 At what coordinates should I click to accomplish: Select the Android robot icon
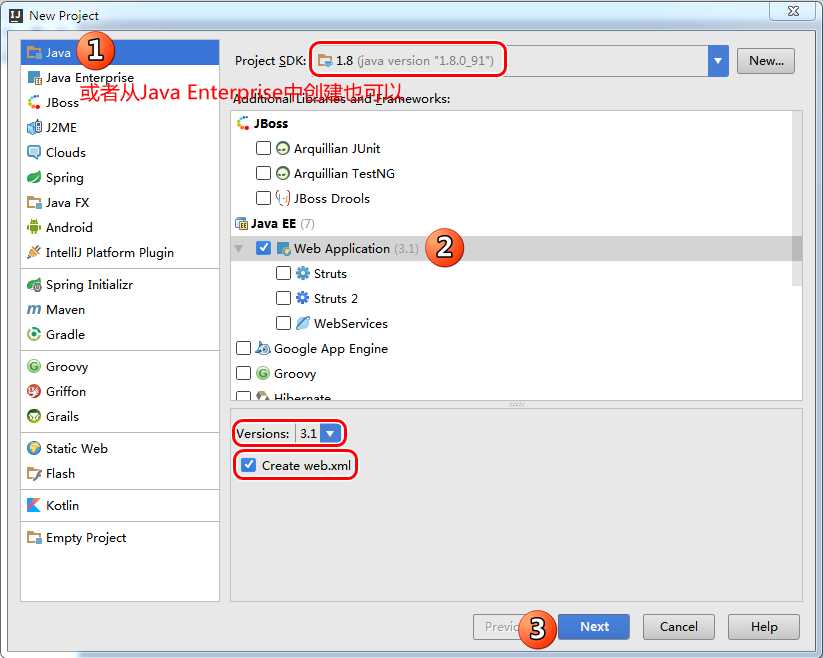[34, 227]
